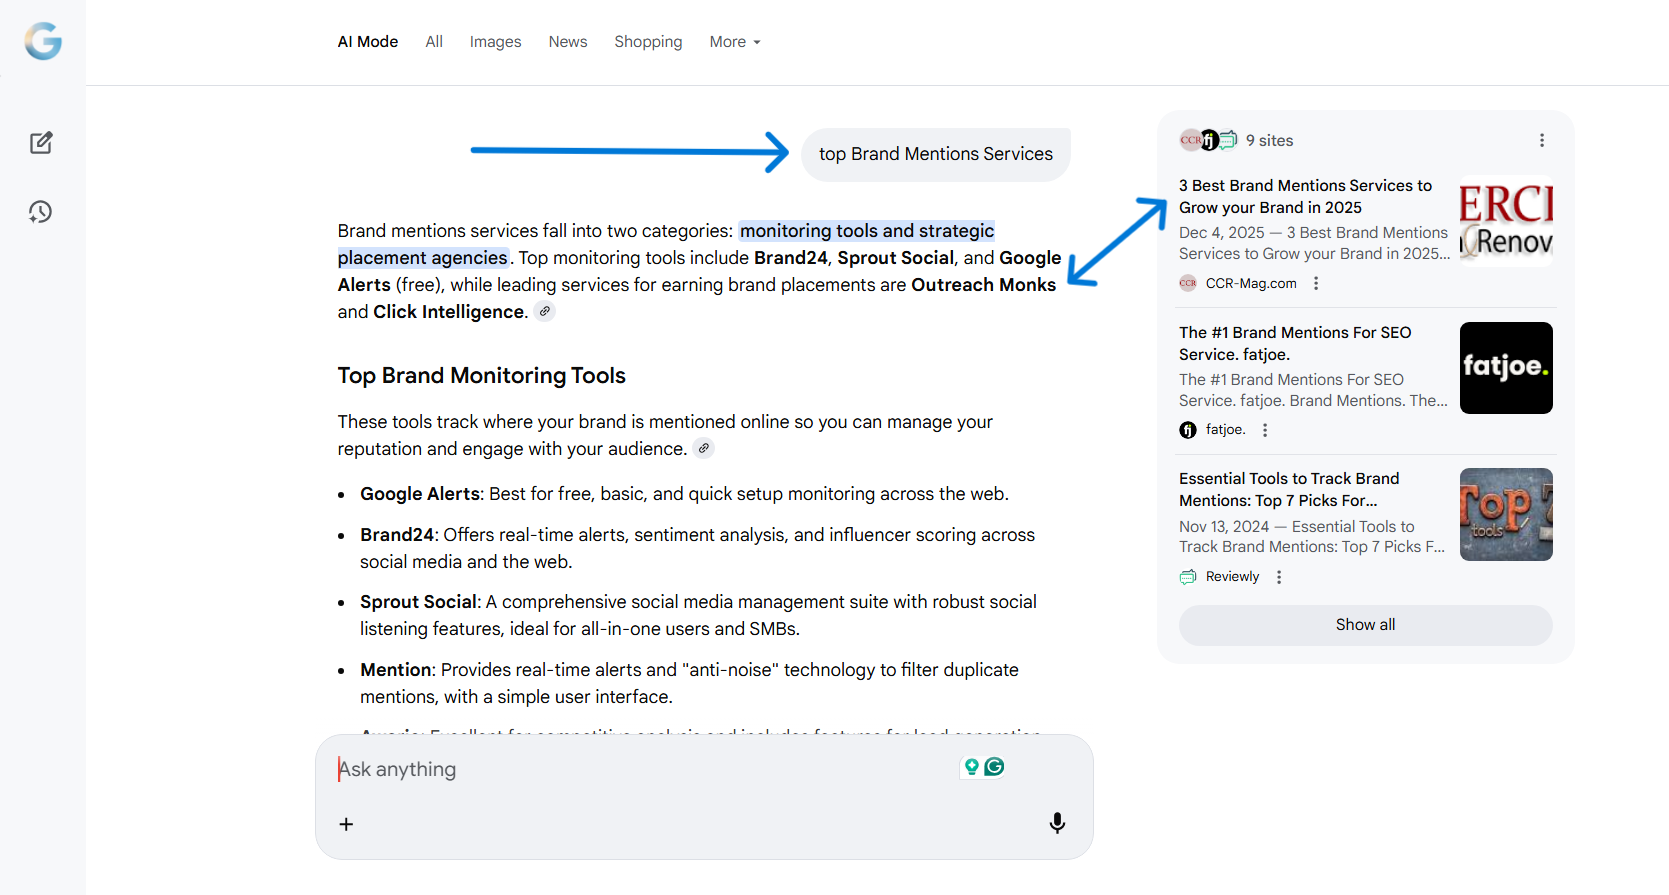The height and width of the screenshot is (895, 1669).
Task: Click the Grammarly icon in the Ask box
Action: coord(994,767)
